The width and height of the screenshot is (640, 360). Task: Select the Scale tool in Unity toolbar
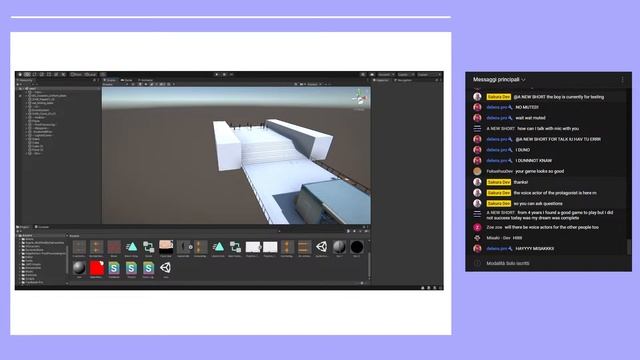coord(42,75)
